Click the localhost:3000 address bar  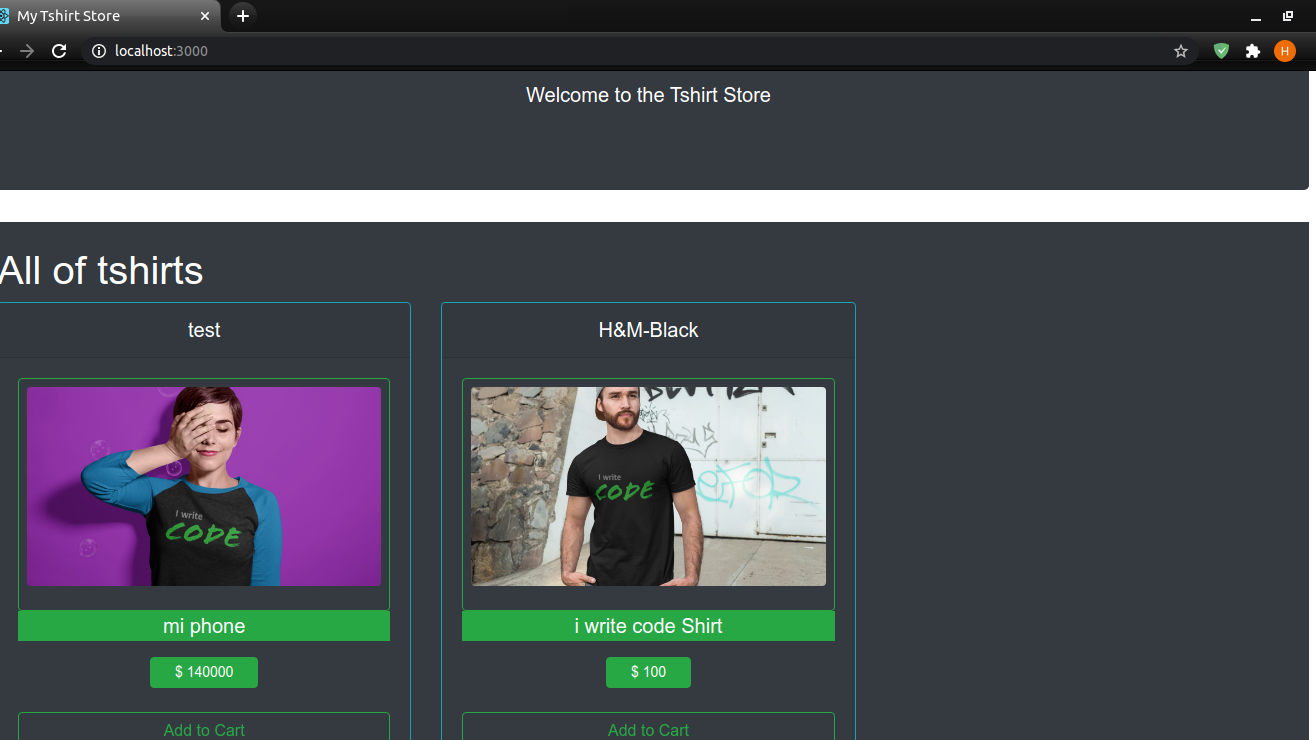click(640, 51)
